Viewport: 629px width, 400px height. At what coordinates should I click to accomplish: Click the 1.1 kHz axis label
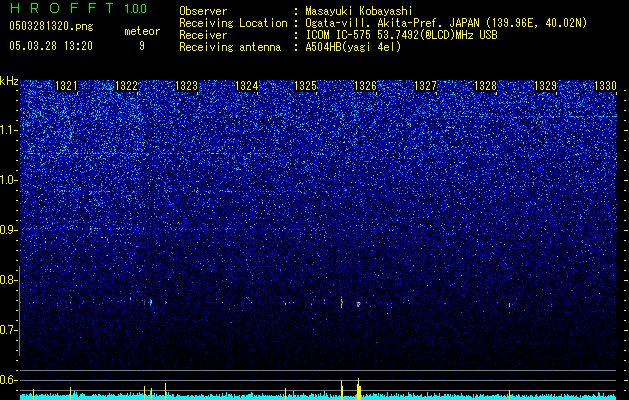pos(9,130)
